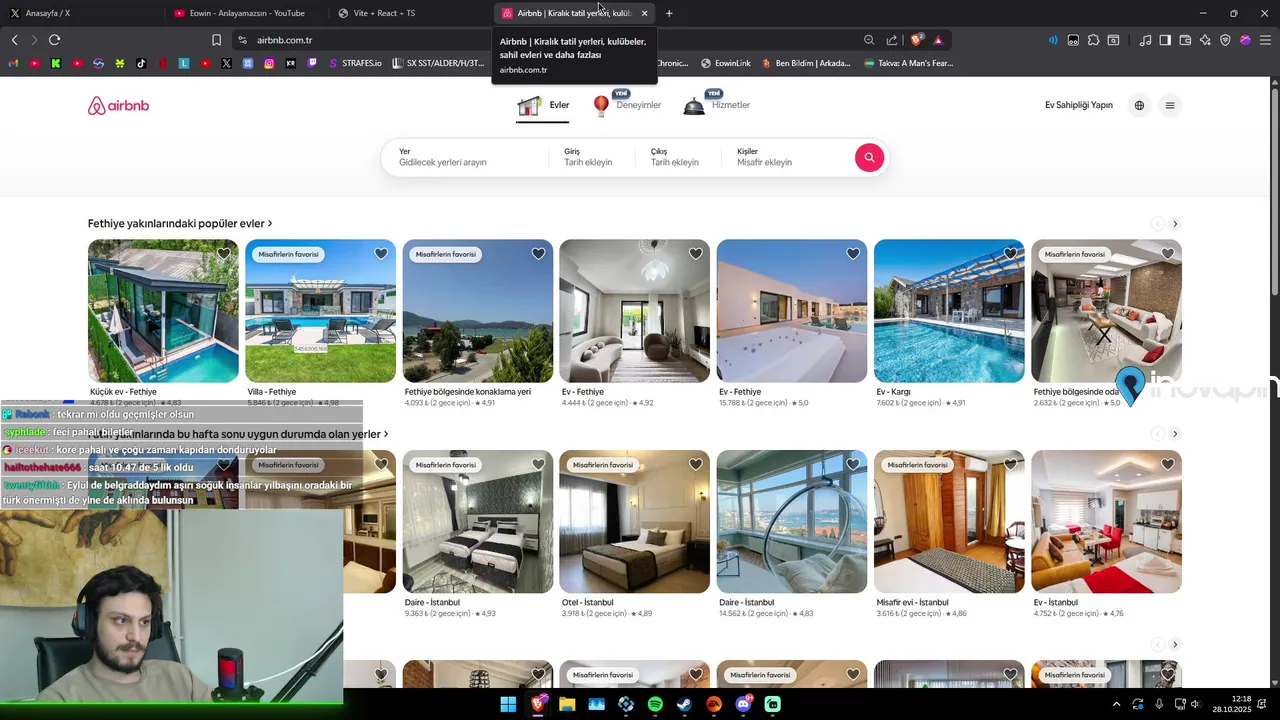Open the Airbnb hamburger menu
Viewport: 1280px width, 720px height.
(x=1170, y=105)
